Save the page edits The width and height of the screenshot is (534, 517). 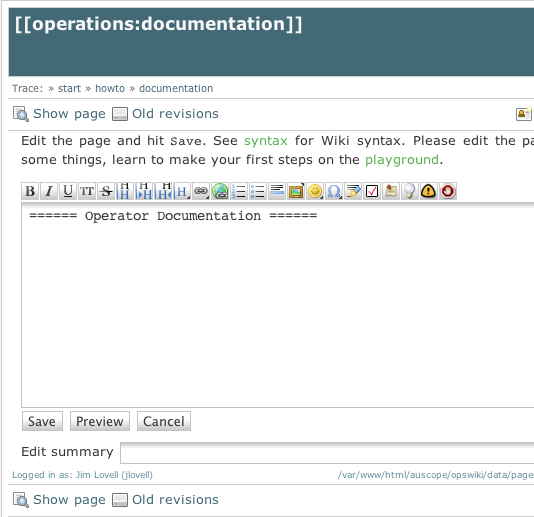pos(42,421)
